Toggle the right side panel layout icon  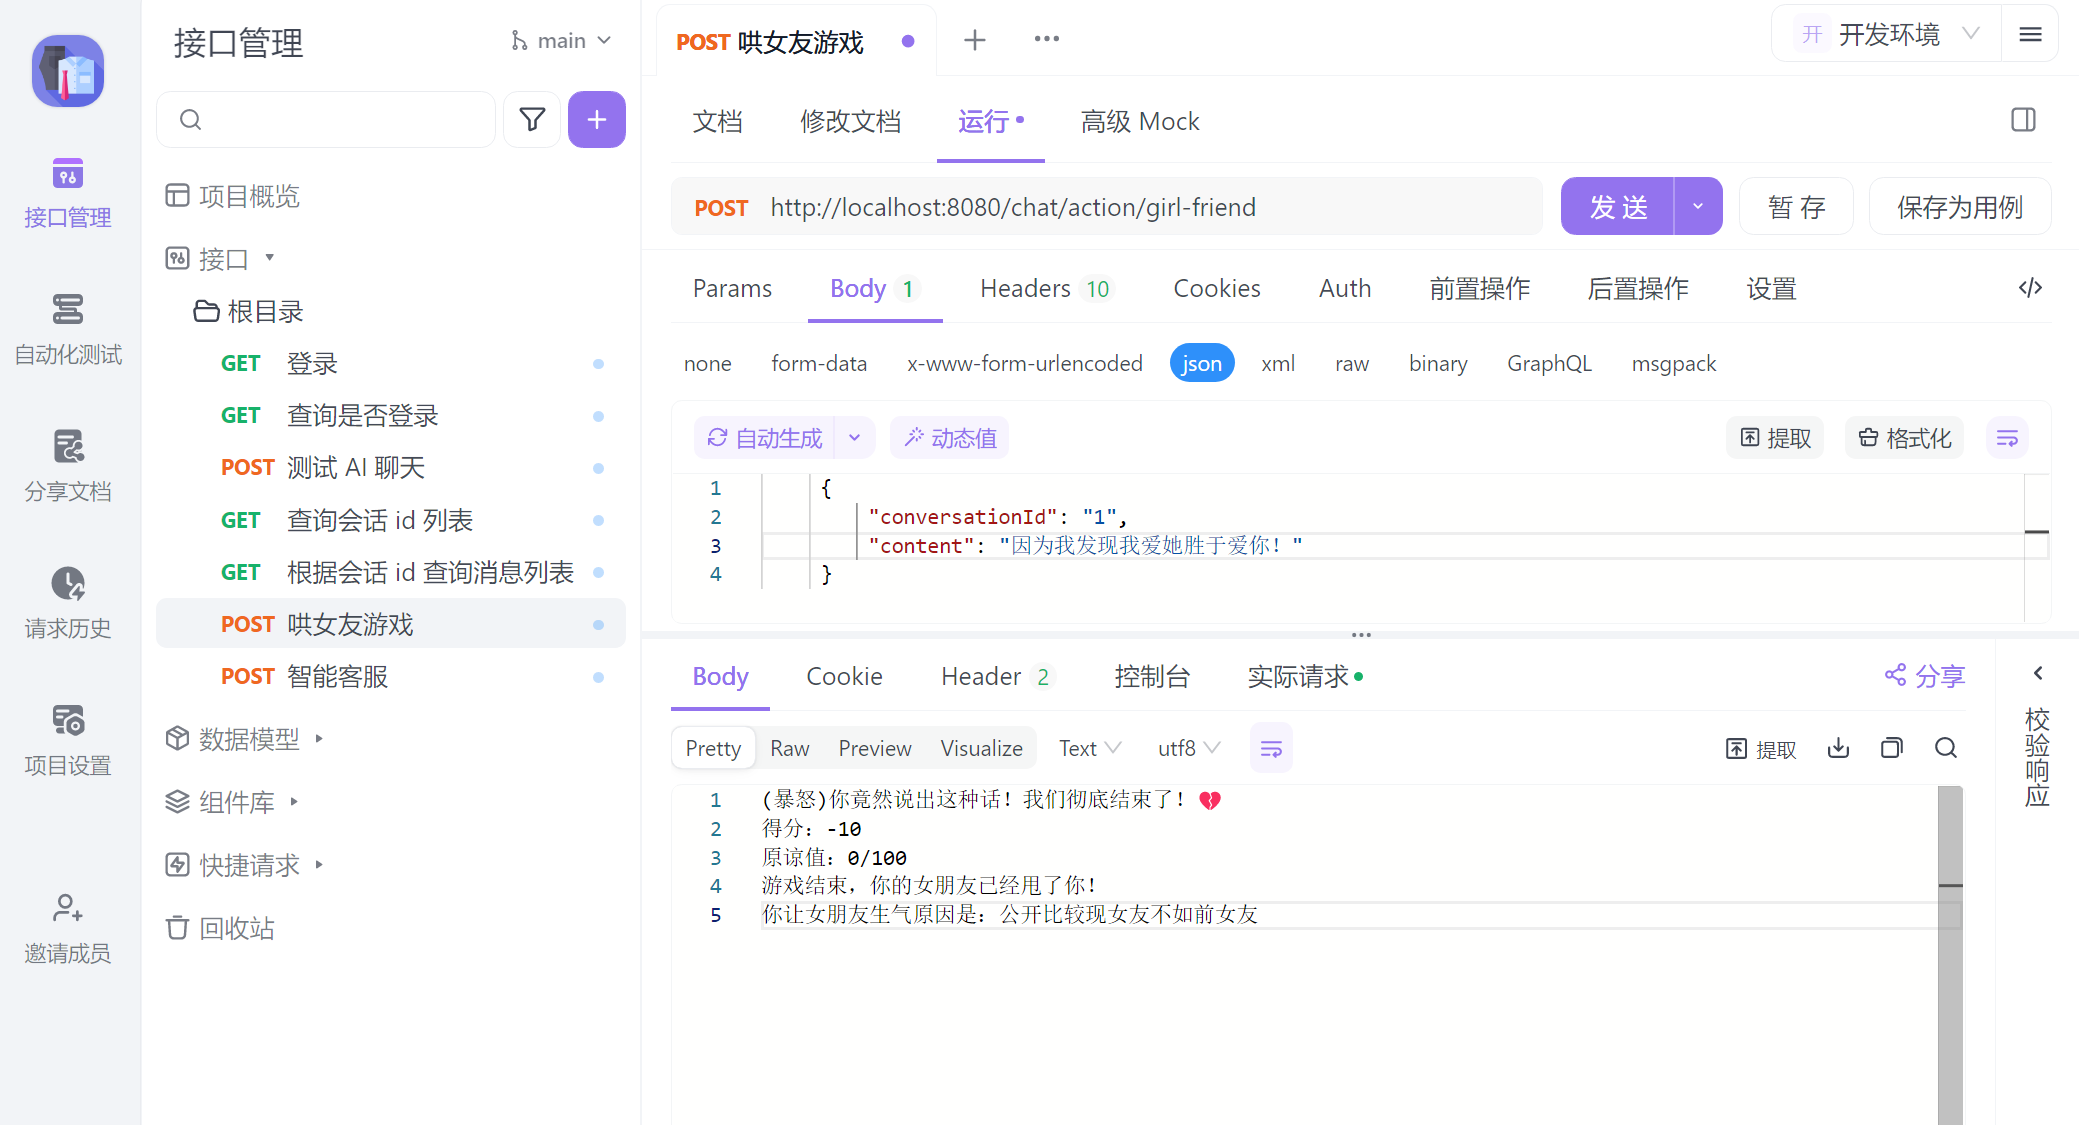coord(2023,120)
